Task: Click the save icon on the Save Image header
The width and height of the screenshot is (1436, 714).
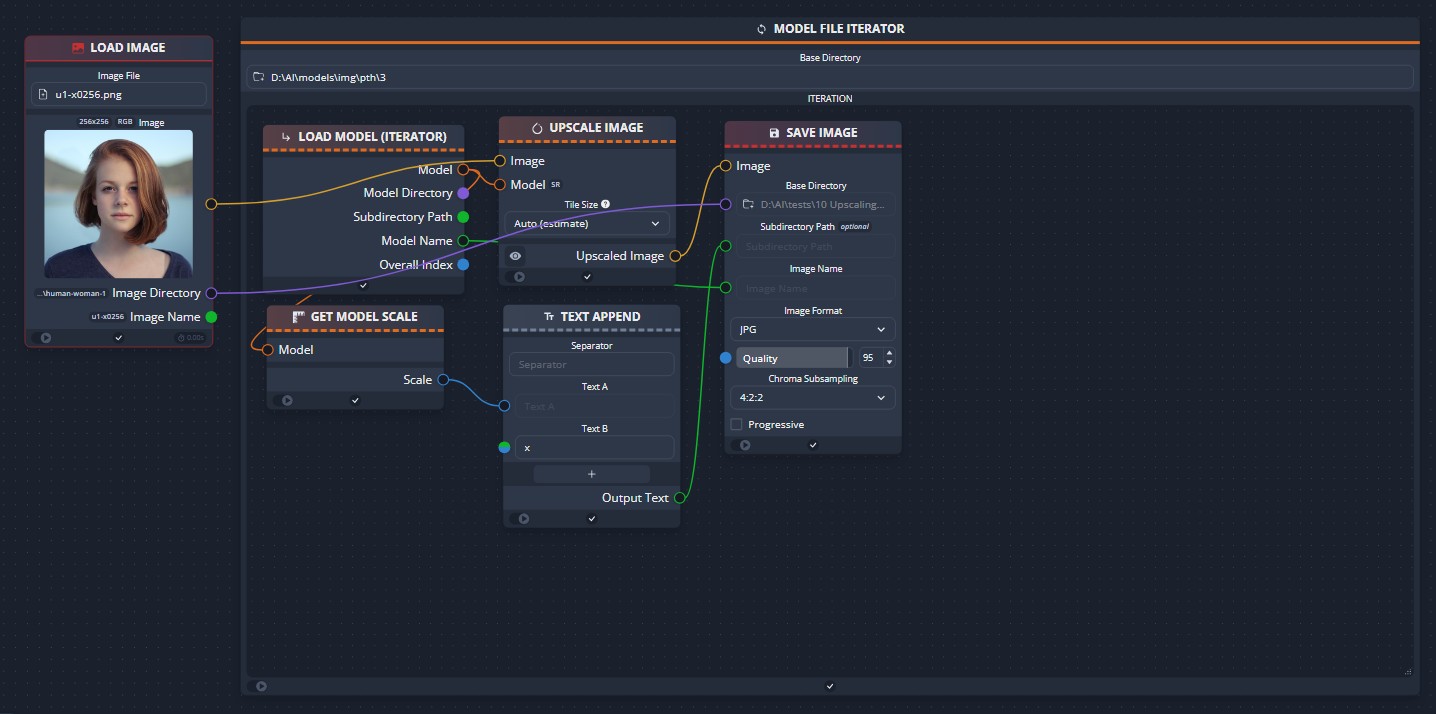Action: pyautogui.click(x=774, y=132)
